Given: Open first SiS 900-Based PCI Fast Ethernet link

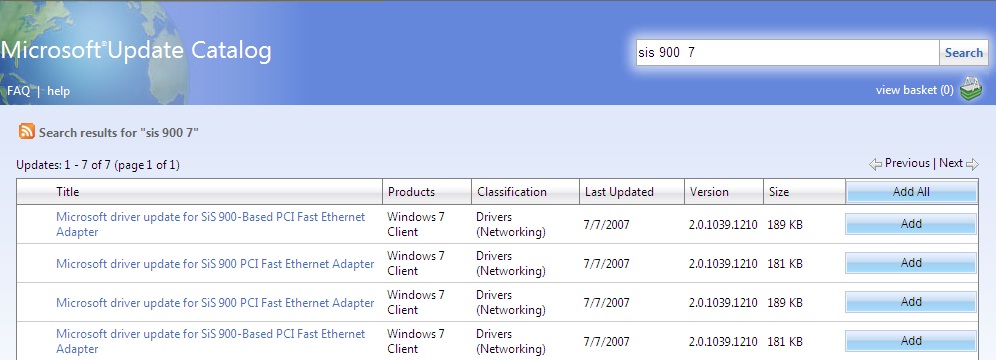Looking at the screenshot, I should click(210, 224).
